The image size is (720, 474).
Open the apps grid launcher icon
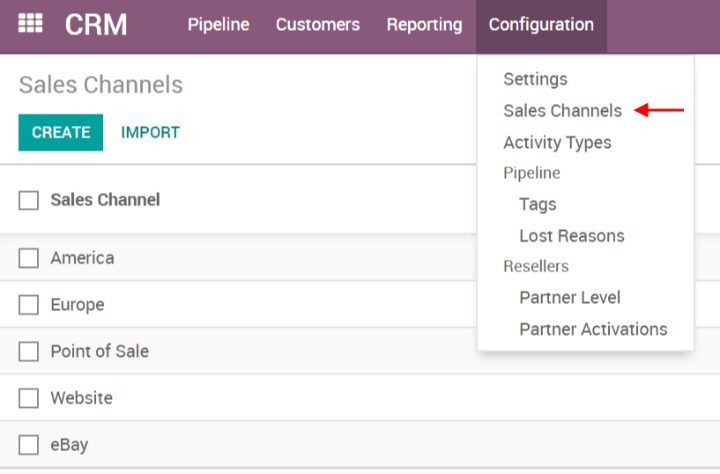(x=31, y=25)
